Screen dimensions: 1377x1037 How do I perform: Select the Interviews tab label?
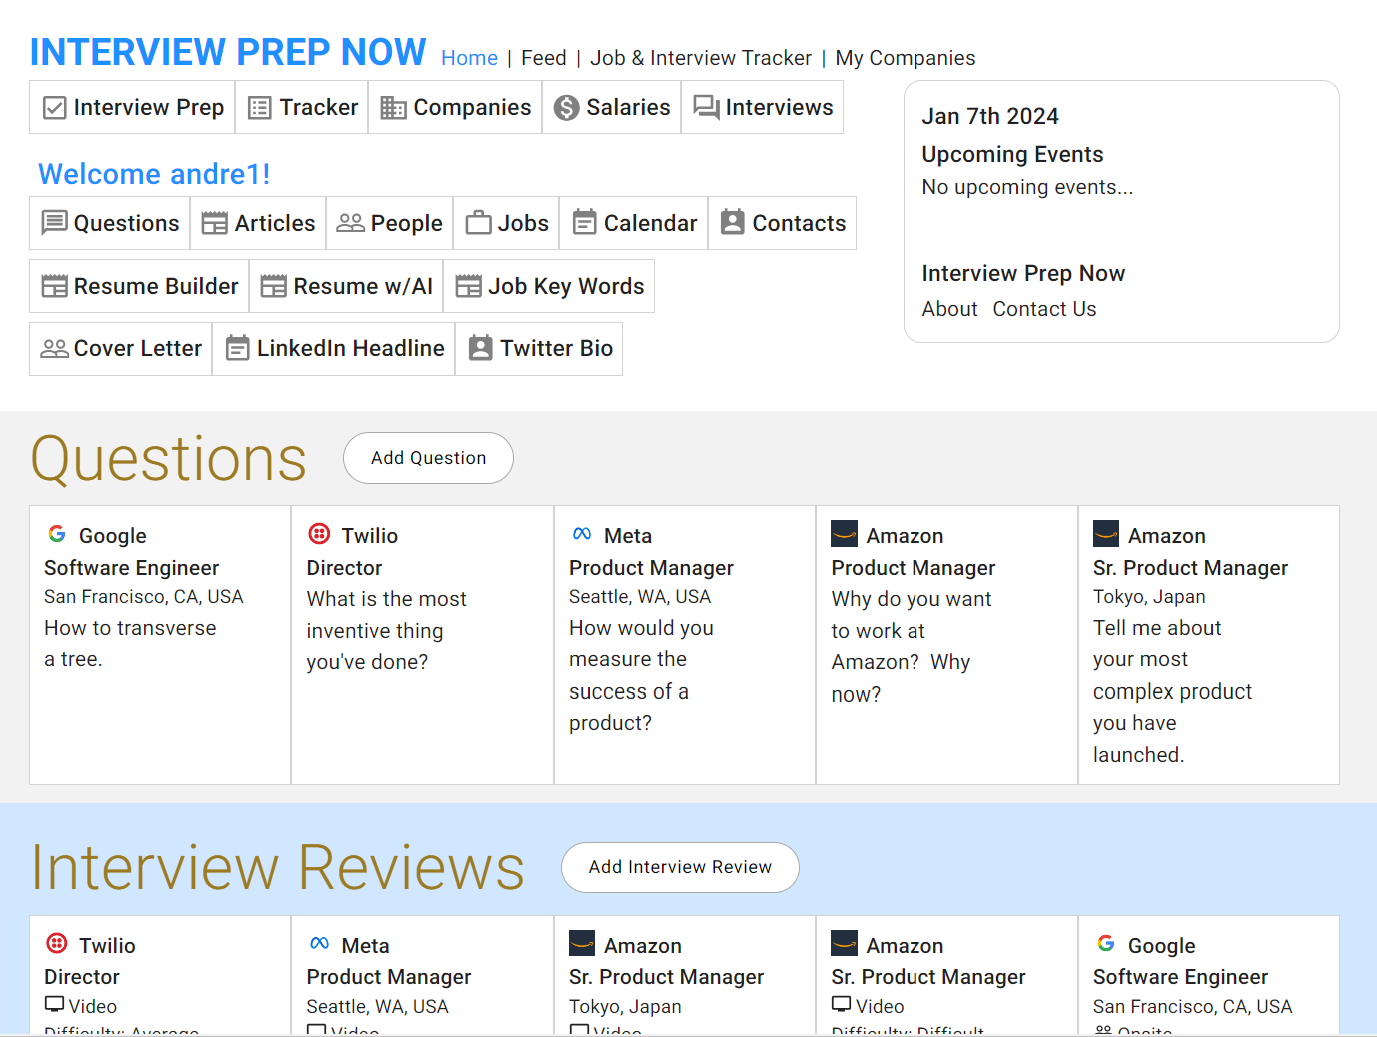pos(779,107)
